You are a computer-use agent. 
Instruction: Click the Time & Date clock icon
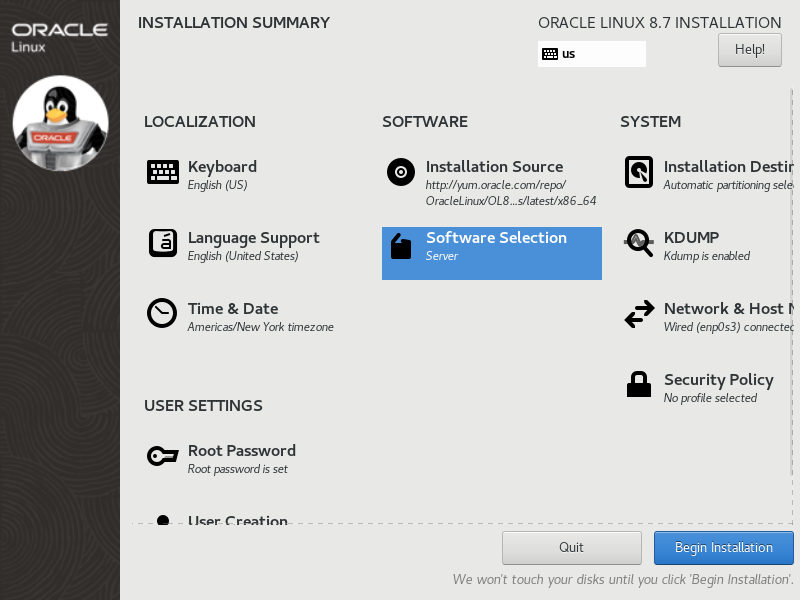[x=162, y=313]
